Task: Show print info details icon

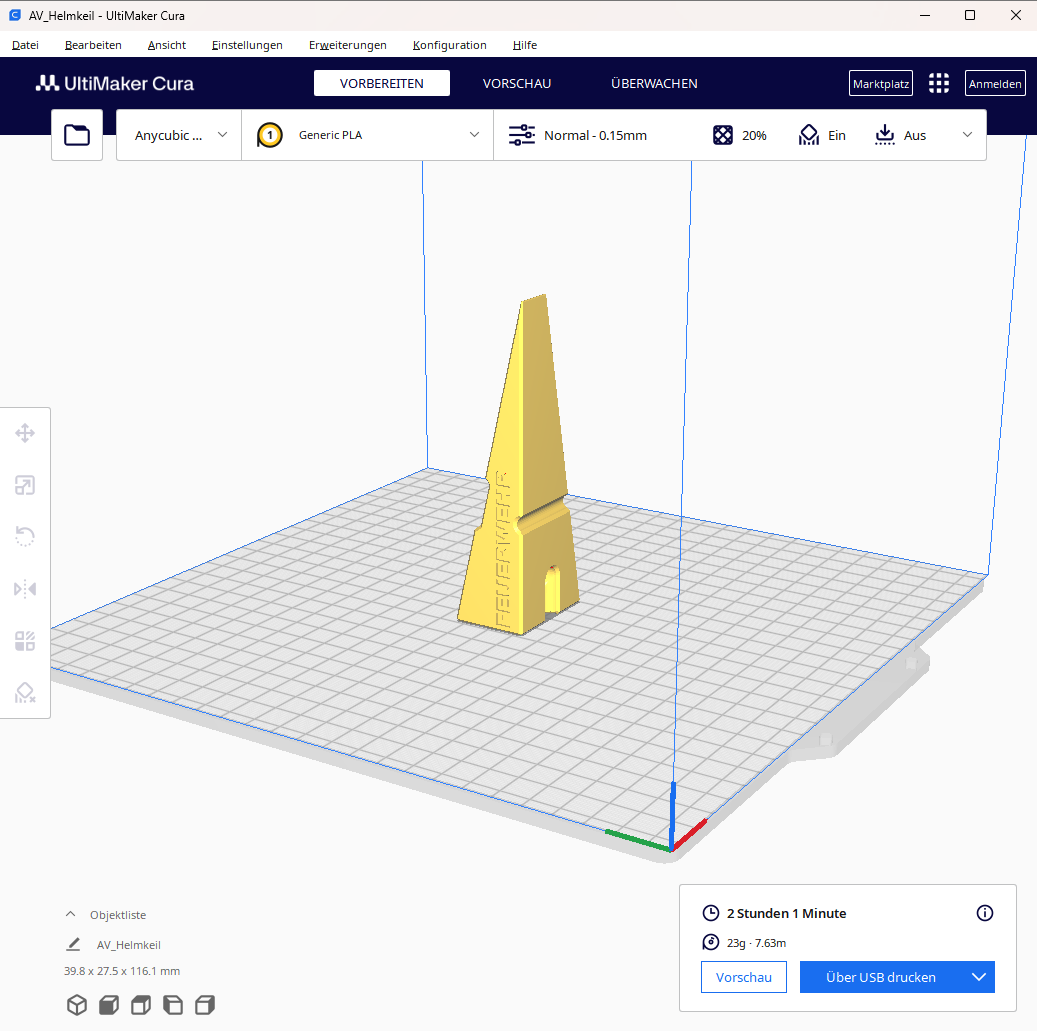Action: pos(985,913)
